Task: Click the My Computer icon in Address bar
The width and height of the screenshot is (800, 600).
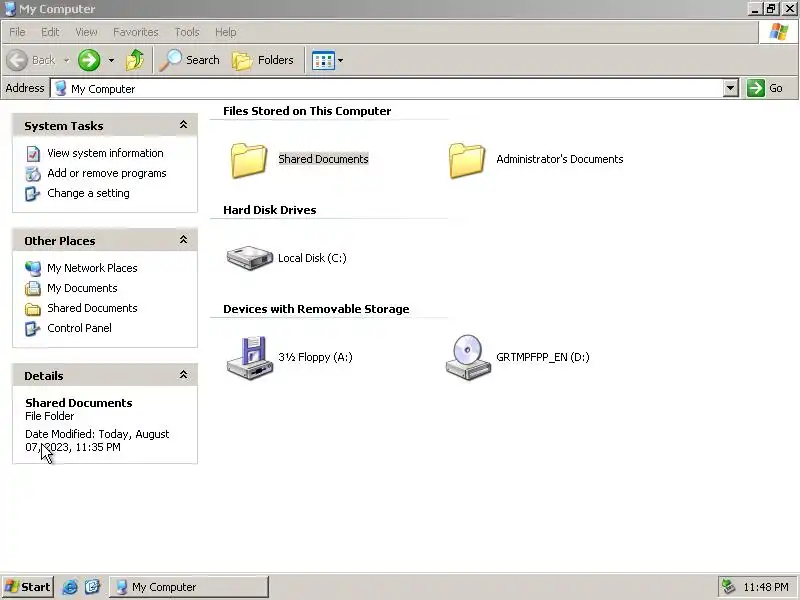Action: pos(61,88)
